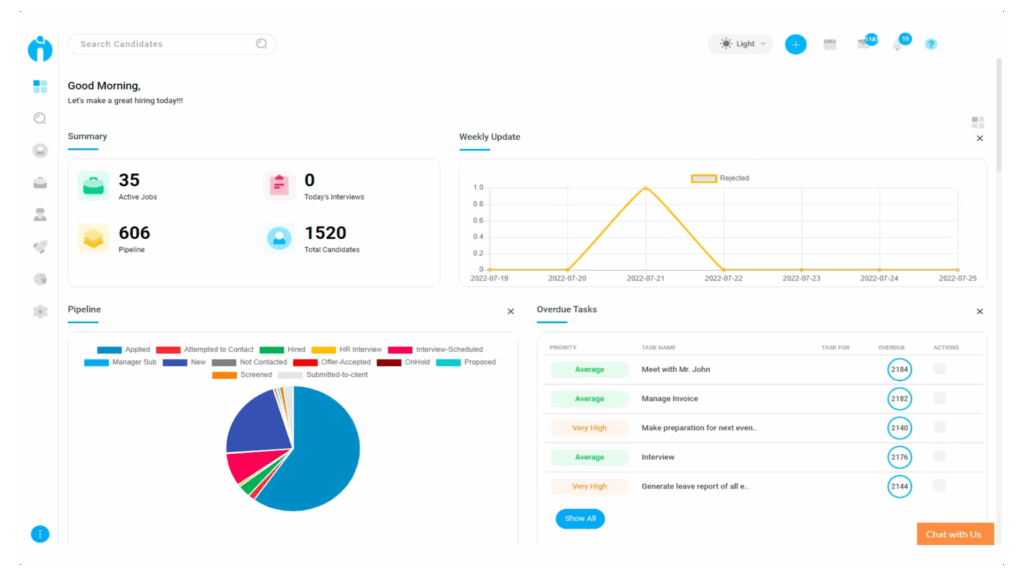
Task: Open the pie chart reports sidebar icon
Action: click(40, 279)
